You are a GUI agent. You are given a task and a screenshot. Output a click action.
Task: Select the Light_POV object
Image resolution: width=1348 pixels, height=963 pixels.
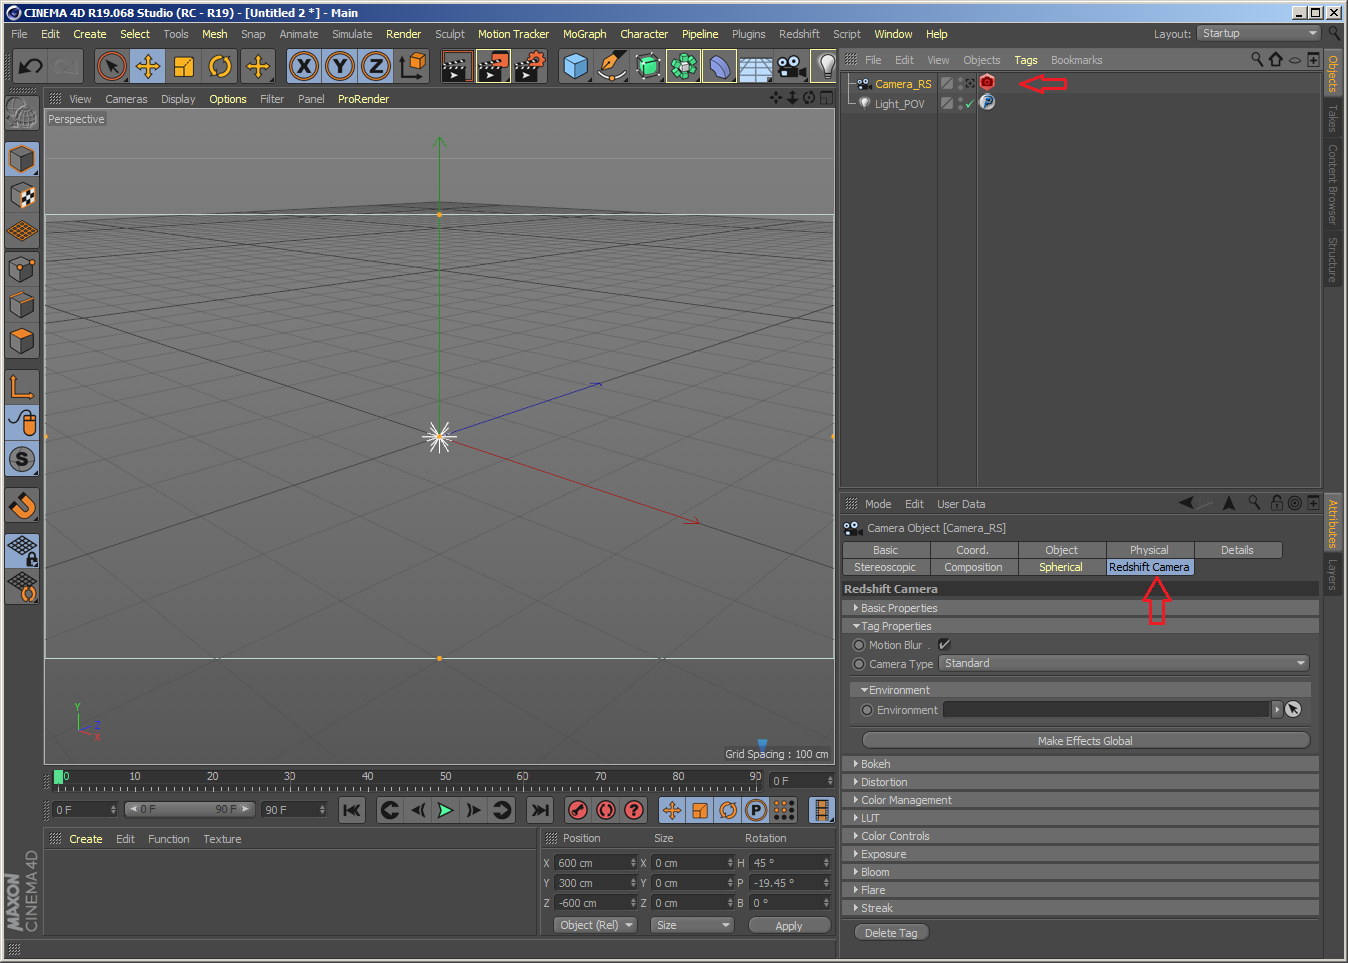899,104
